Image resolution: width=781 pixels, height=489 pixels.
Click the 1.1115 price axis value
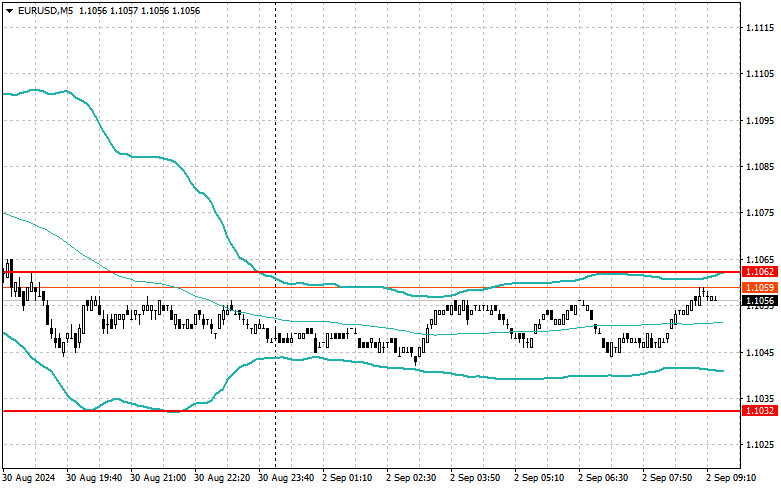click(x=761, y=27)
